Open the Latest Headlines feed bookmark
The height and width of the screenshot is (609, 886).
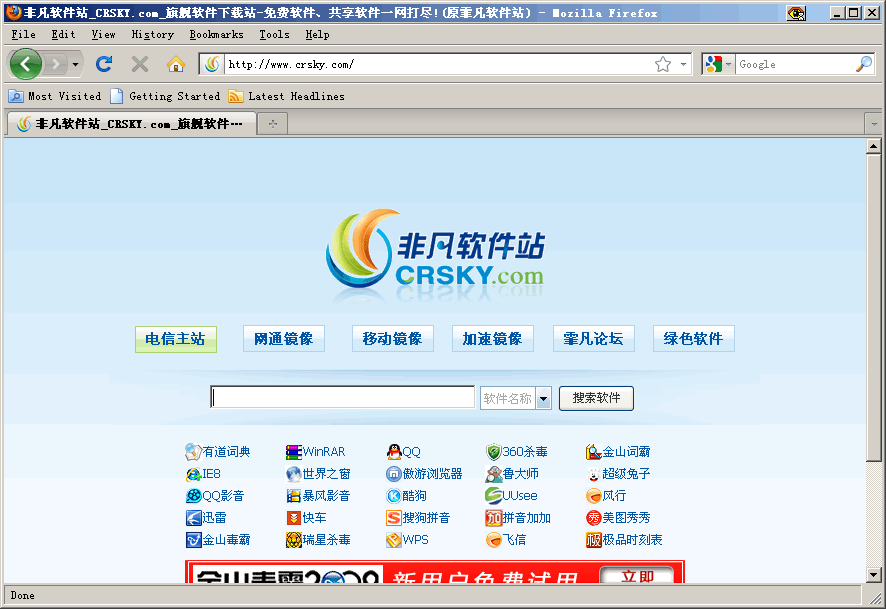click(286, 96)
